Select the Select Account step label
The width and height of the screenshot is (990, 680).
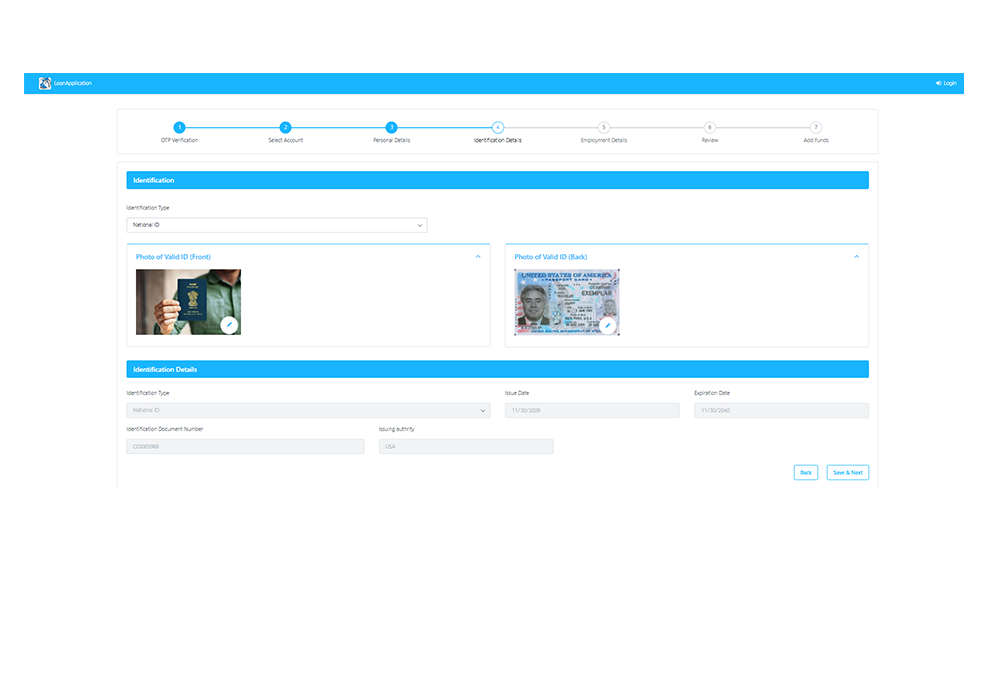[286, 140]
